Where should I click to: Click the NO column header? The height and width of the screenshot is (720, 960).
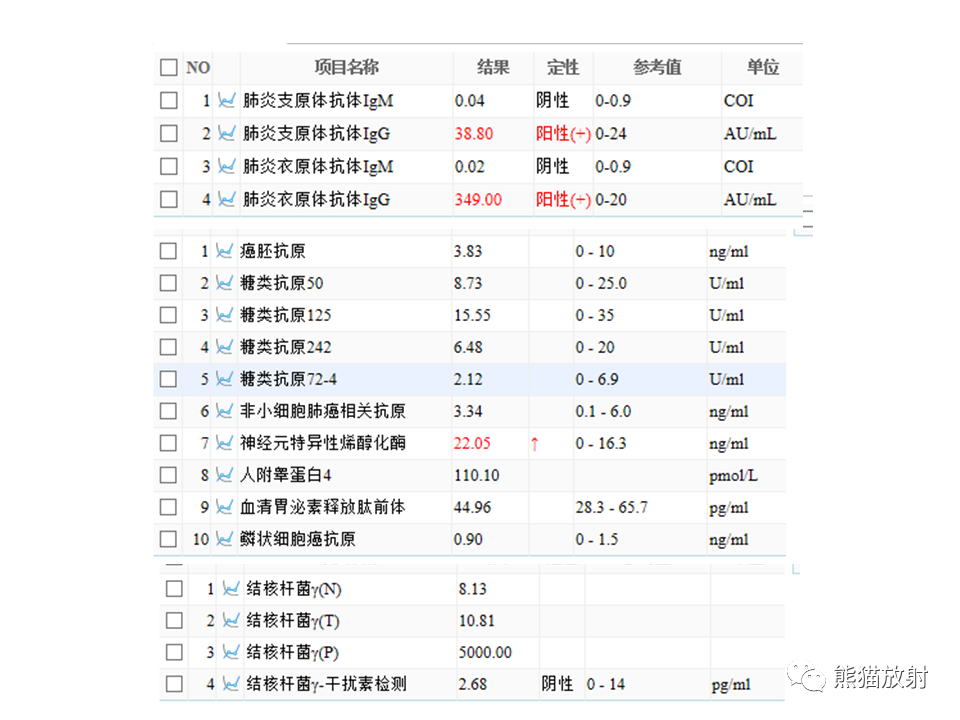(198, 67)
